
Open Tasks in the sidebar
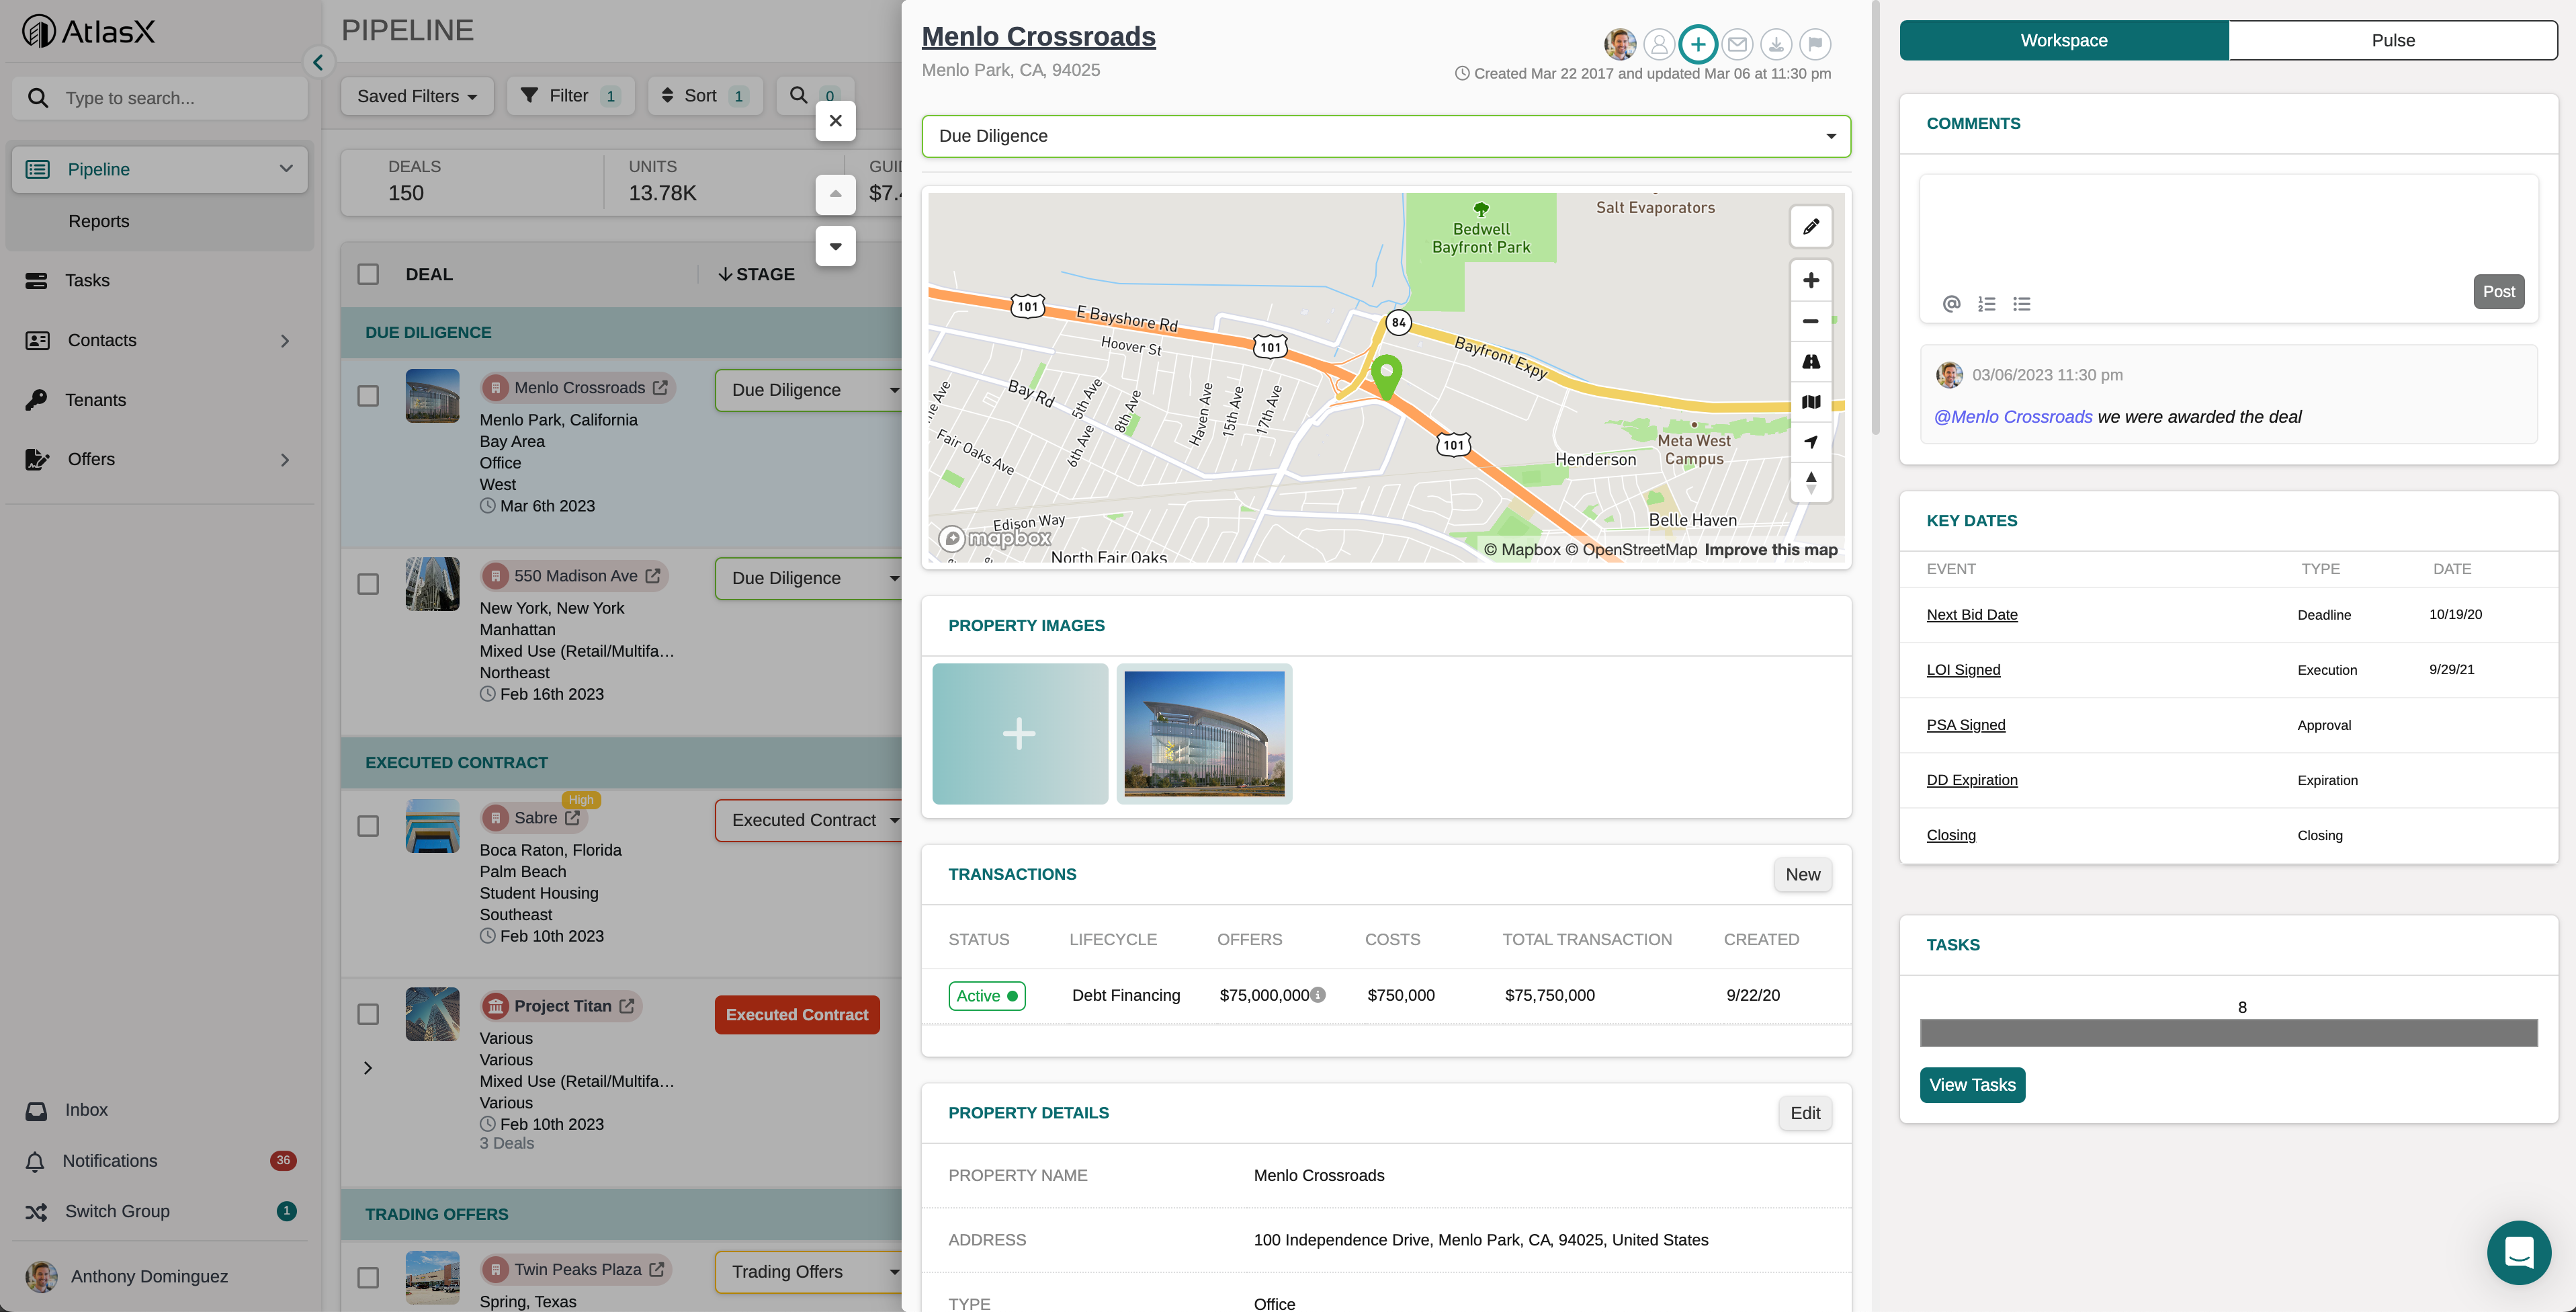(87, 280)
